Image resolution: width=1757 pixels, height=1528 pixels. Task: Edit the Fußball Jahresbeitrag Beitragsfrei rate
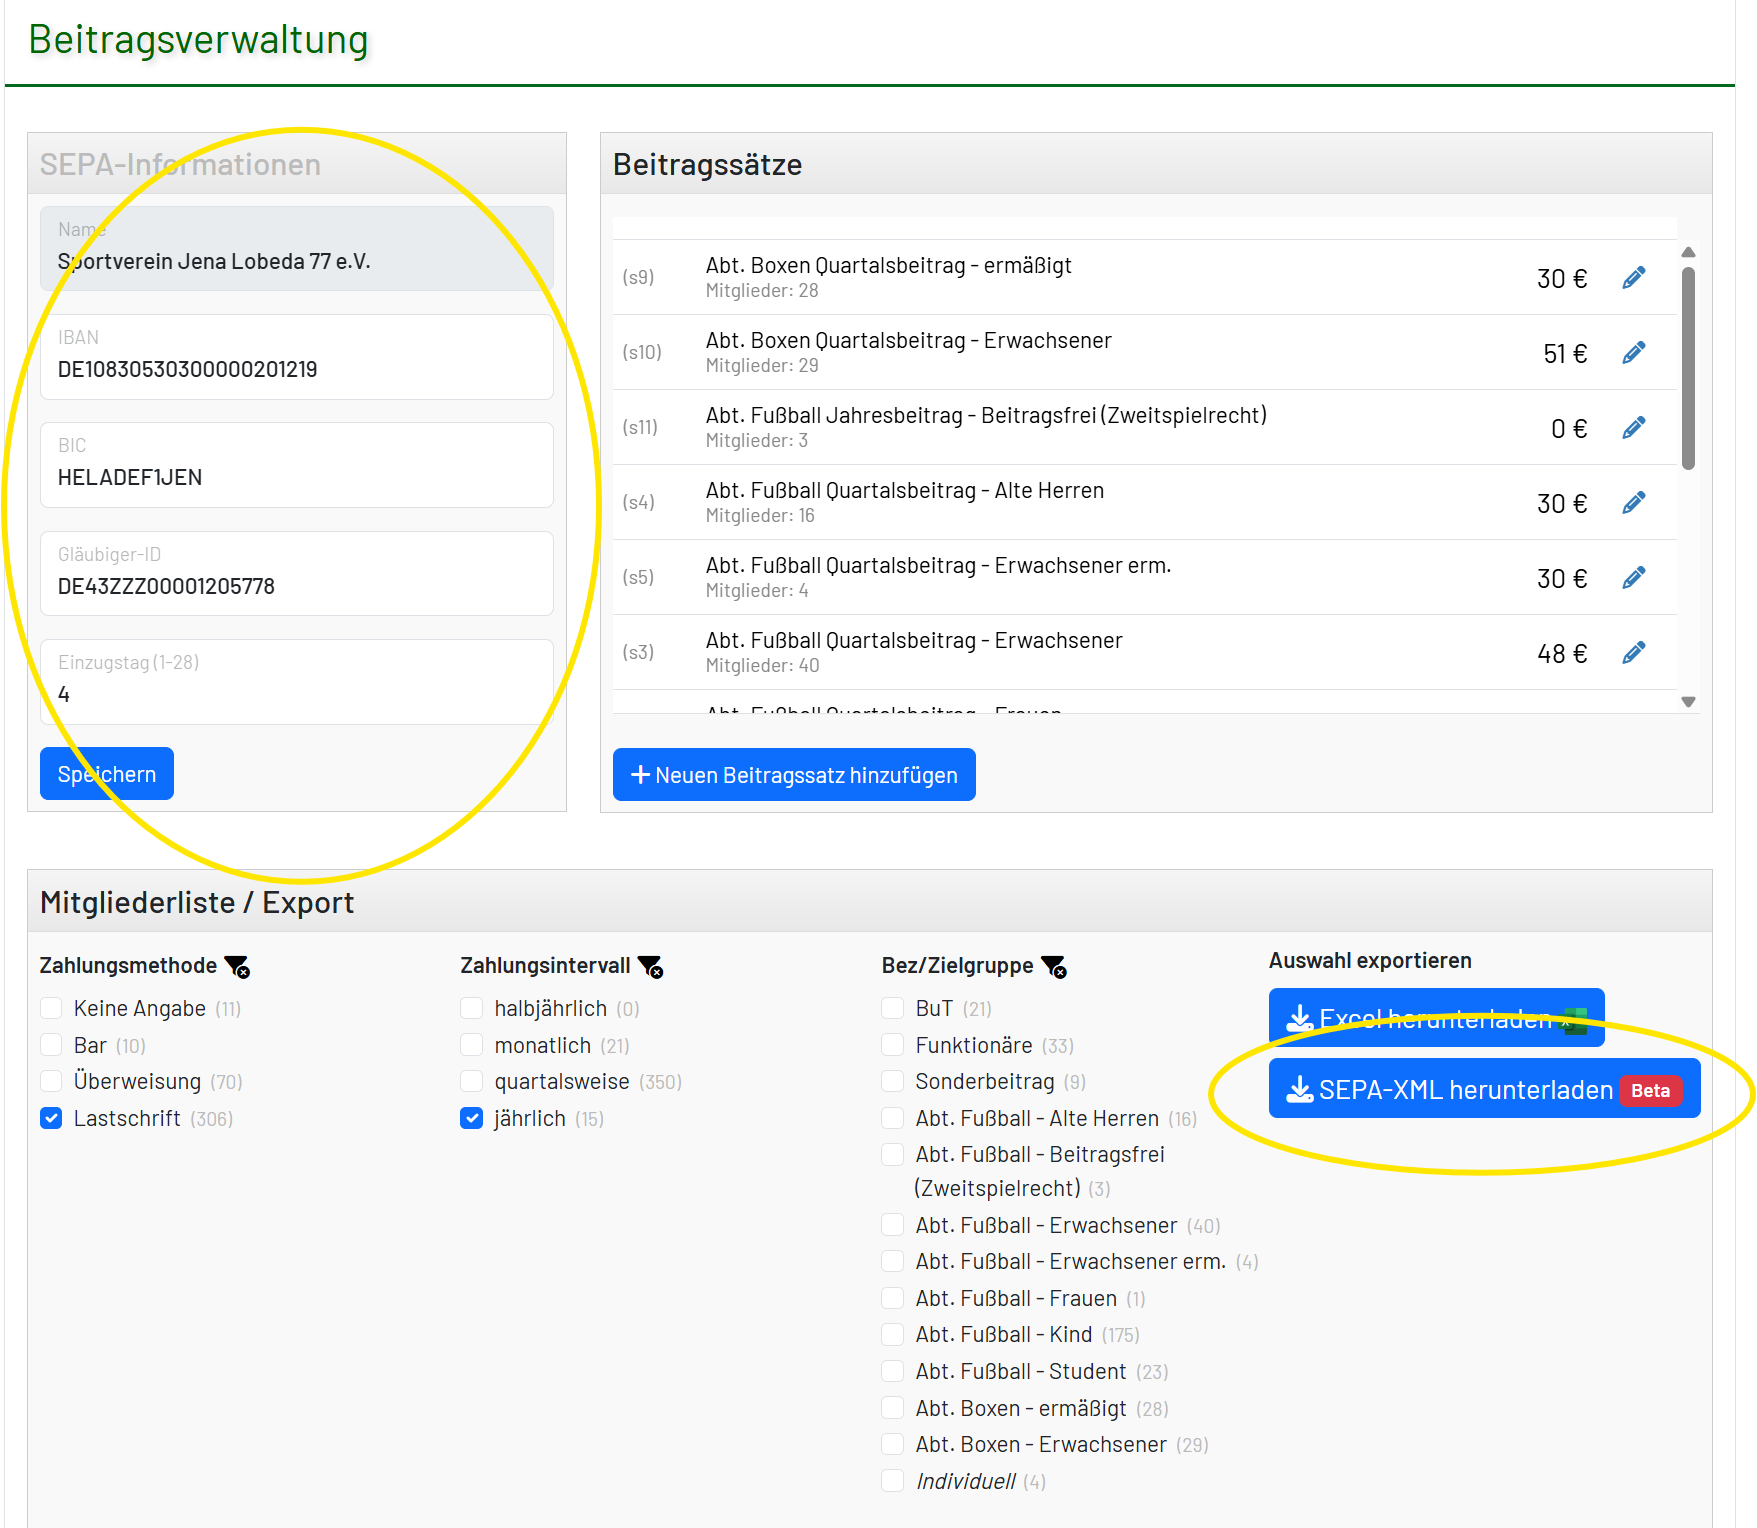1634,427
